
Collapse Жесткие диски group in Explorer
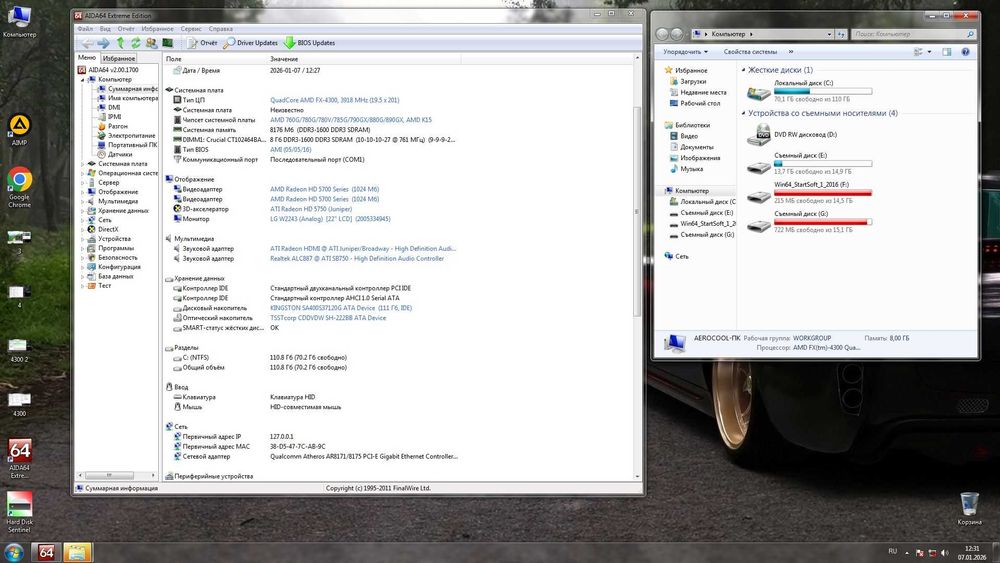[x=744, y=70]
